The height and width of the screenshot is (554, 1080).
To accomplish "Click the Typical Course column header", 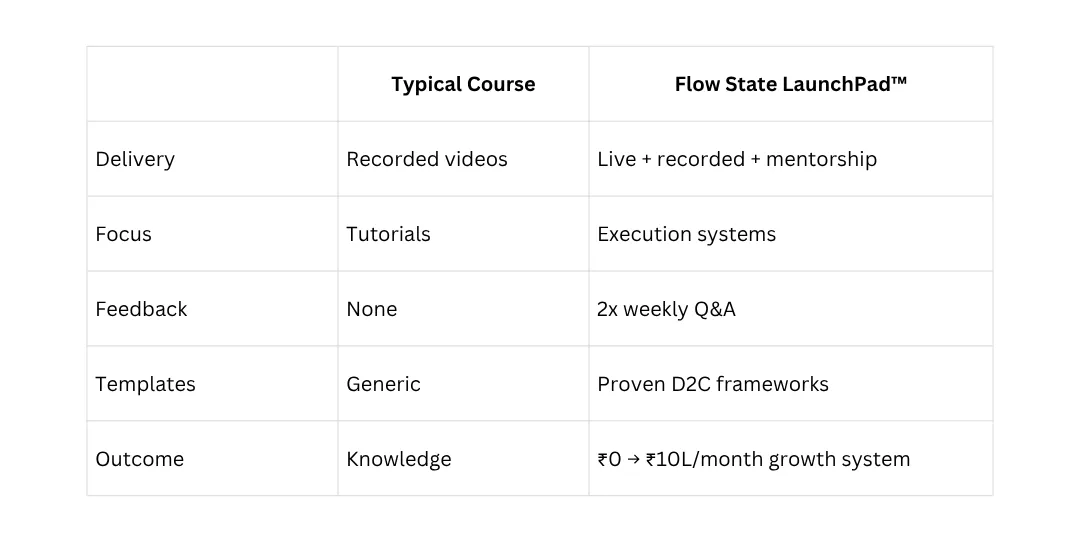I will [x=464, y=84].
